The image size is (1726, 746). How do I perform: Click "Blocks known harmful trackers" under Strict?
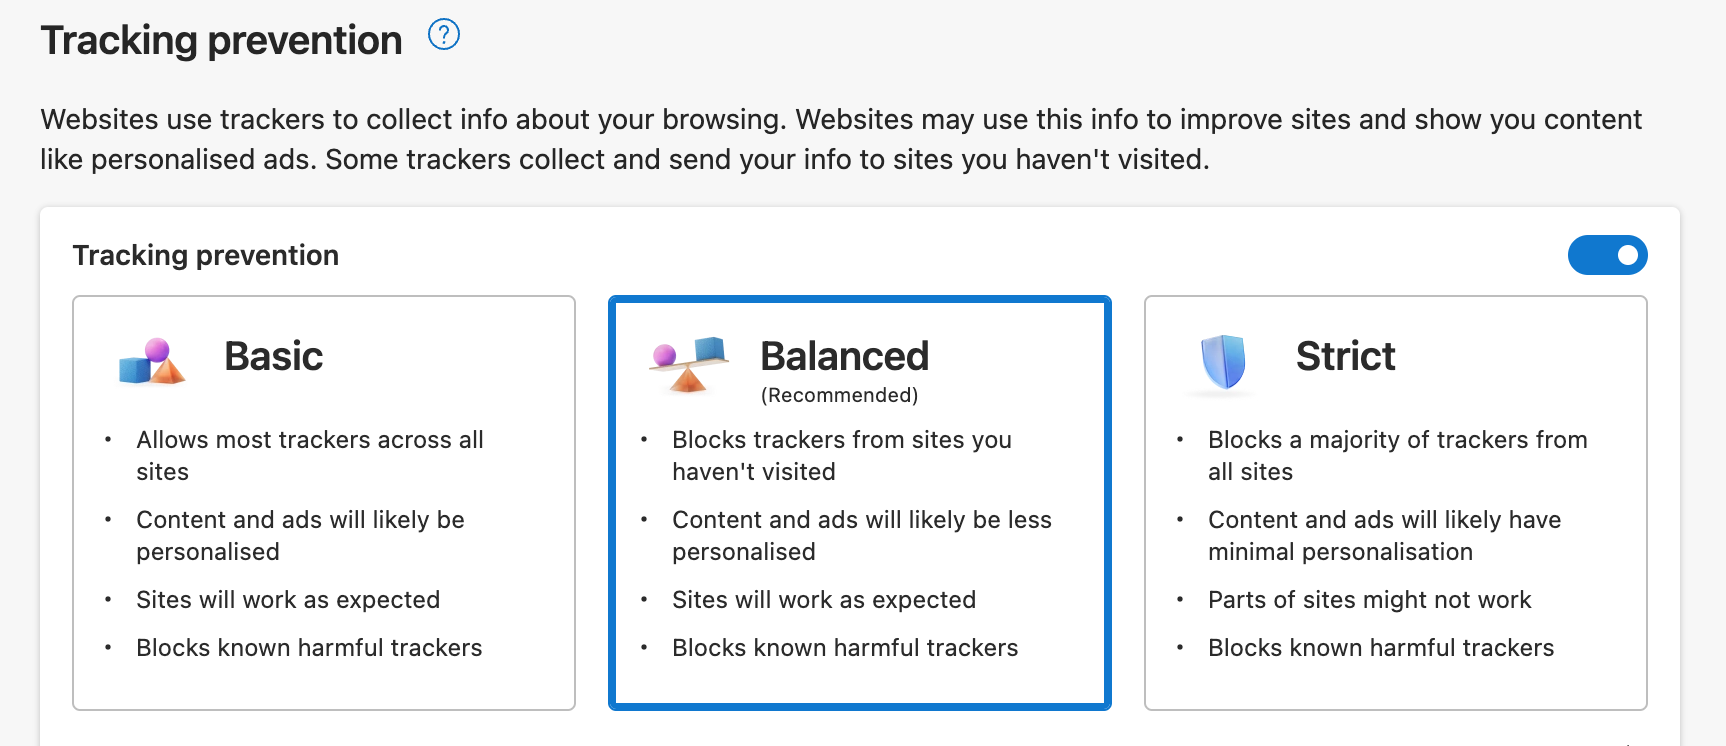click(1380, 648)
